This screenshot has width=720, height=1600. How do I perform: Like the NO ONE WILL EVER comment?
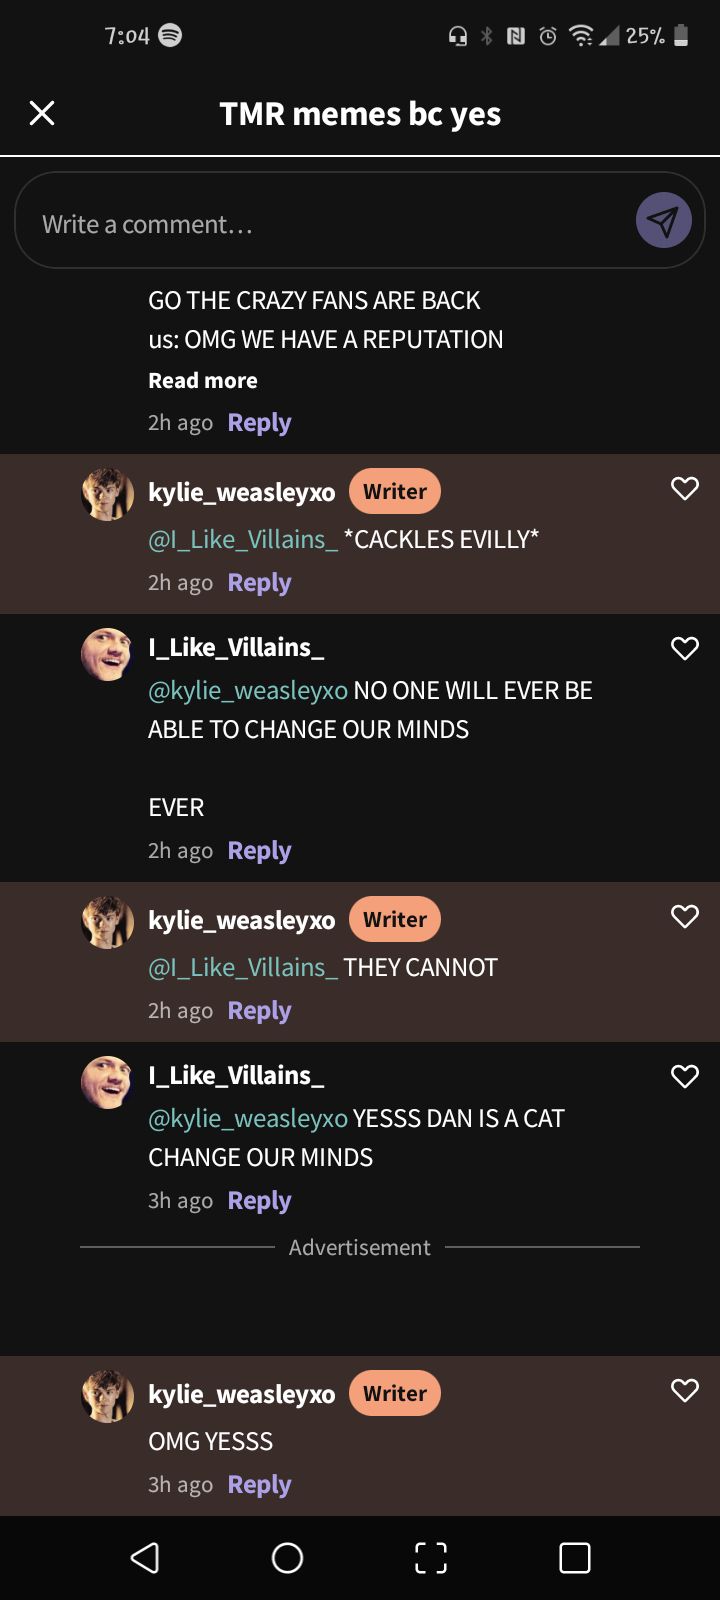click(685, 648)
